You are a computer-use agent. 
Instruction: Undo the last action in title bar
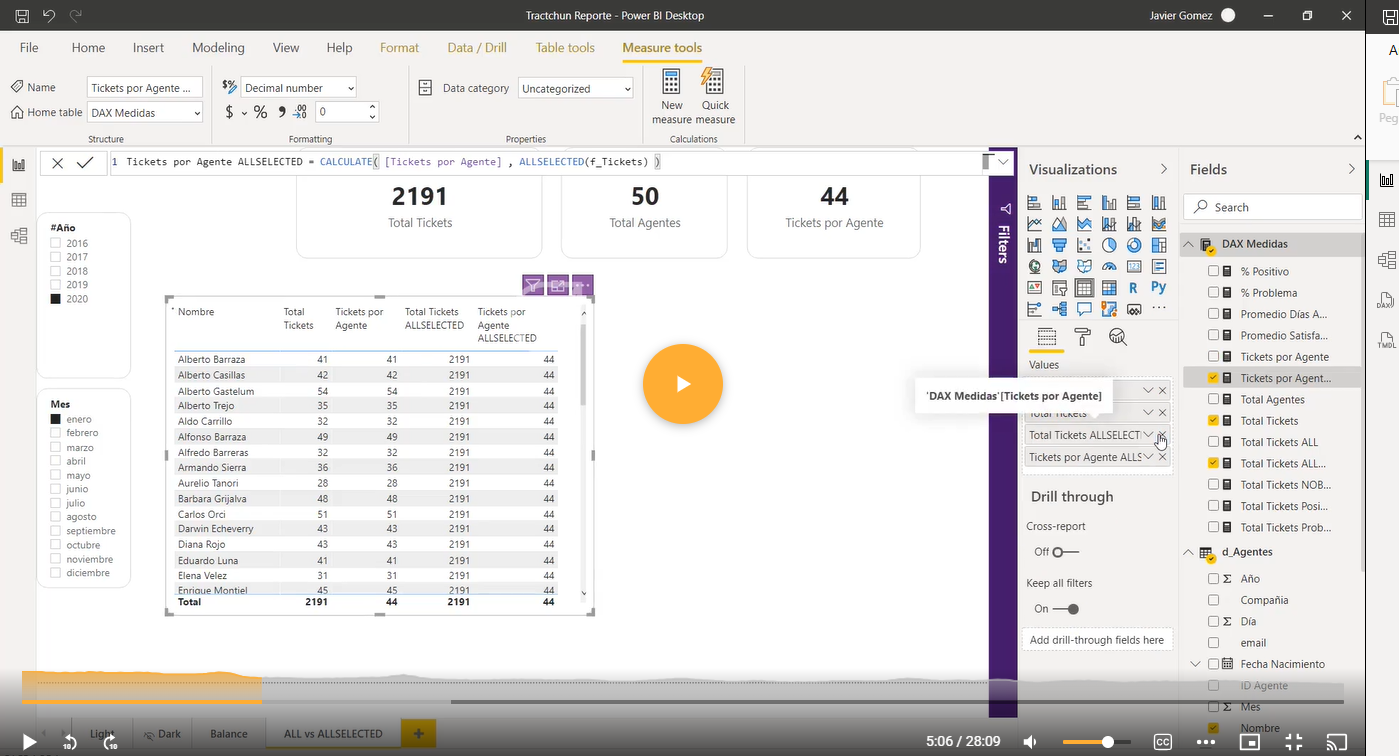(x=49, y=16)
